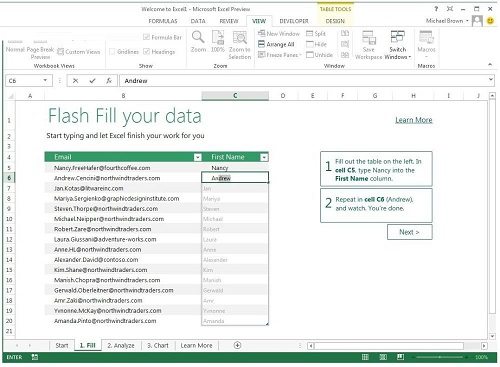Viewport: 500px width, 367px height.
Task: Open the 2. Analyze sheet tab
Action: tap(121, 346)
